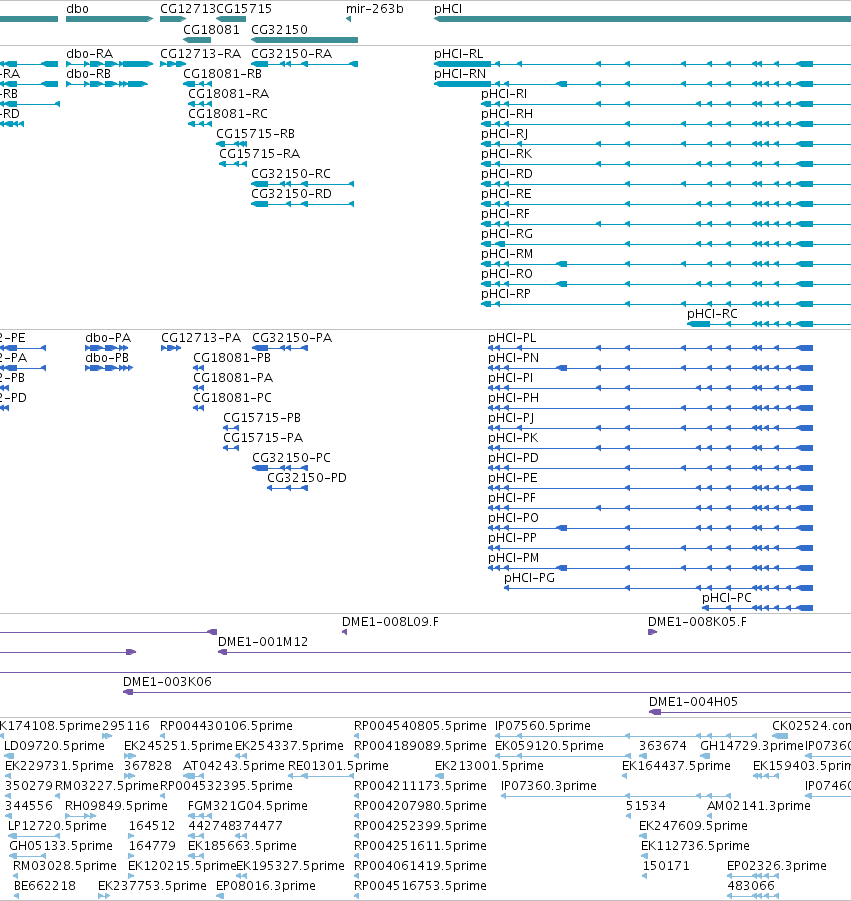The height and width of the screenshot is (901, 851).
Task: Click transcript pHCl-RN
Action: pyautogui.click(x=460, y=74)
